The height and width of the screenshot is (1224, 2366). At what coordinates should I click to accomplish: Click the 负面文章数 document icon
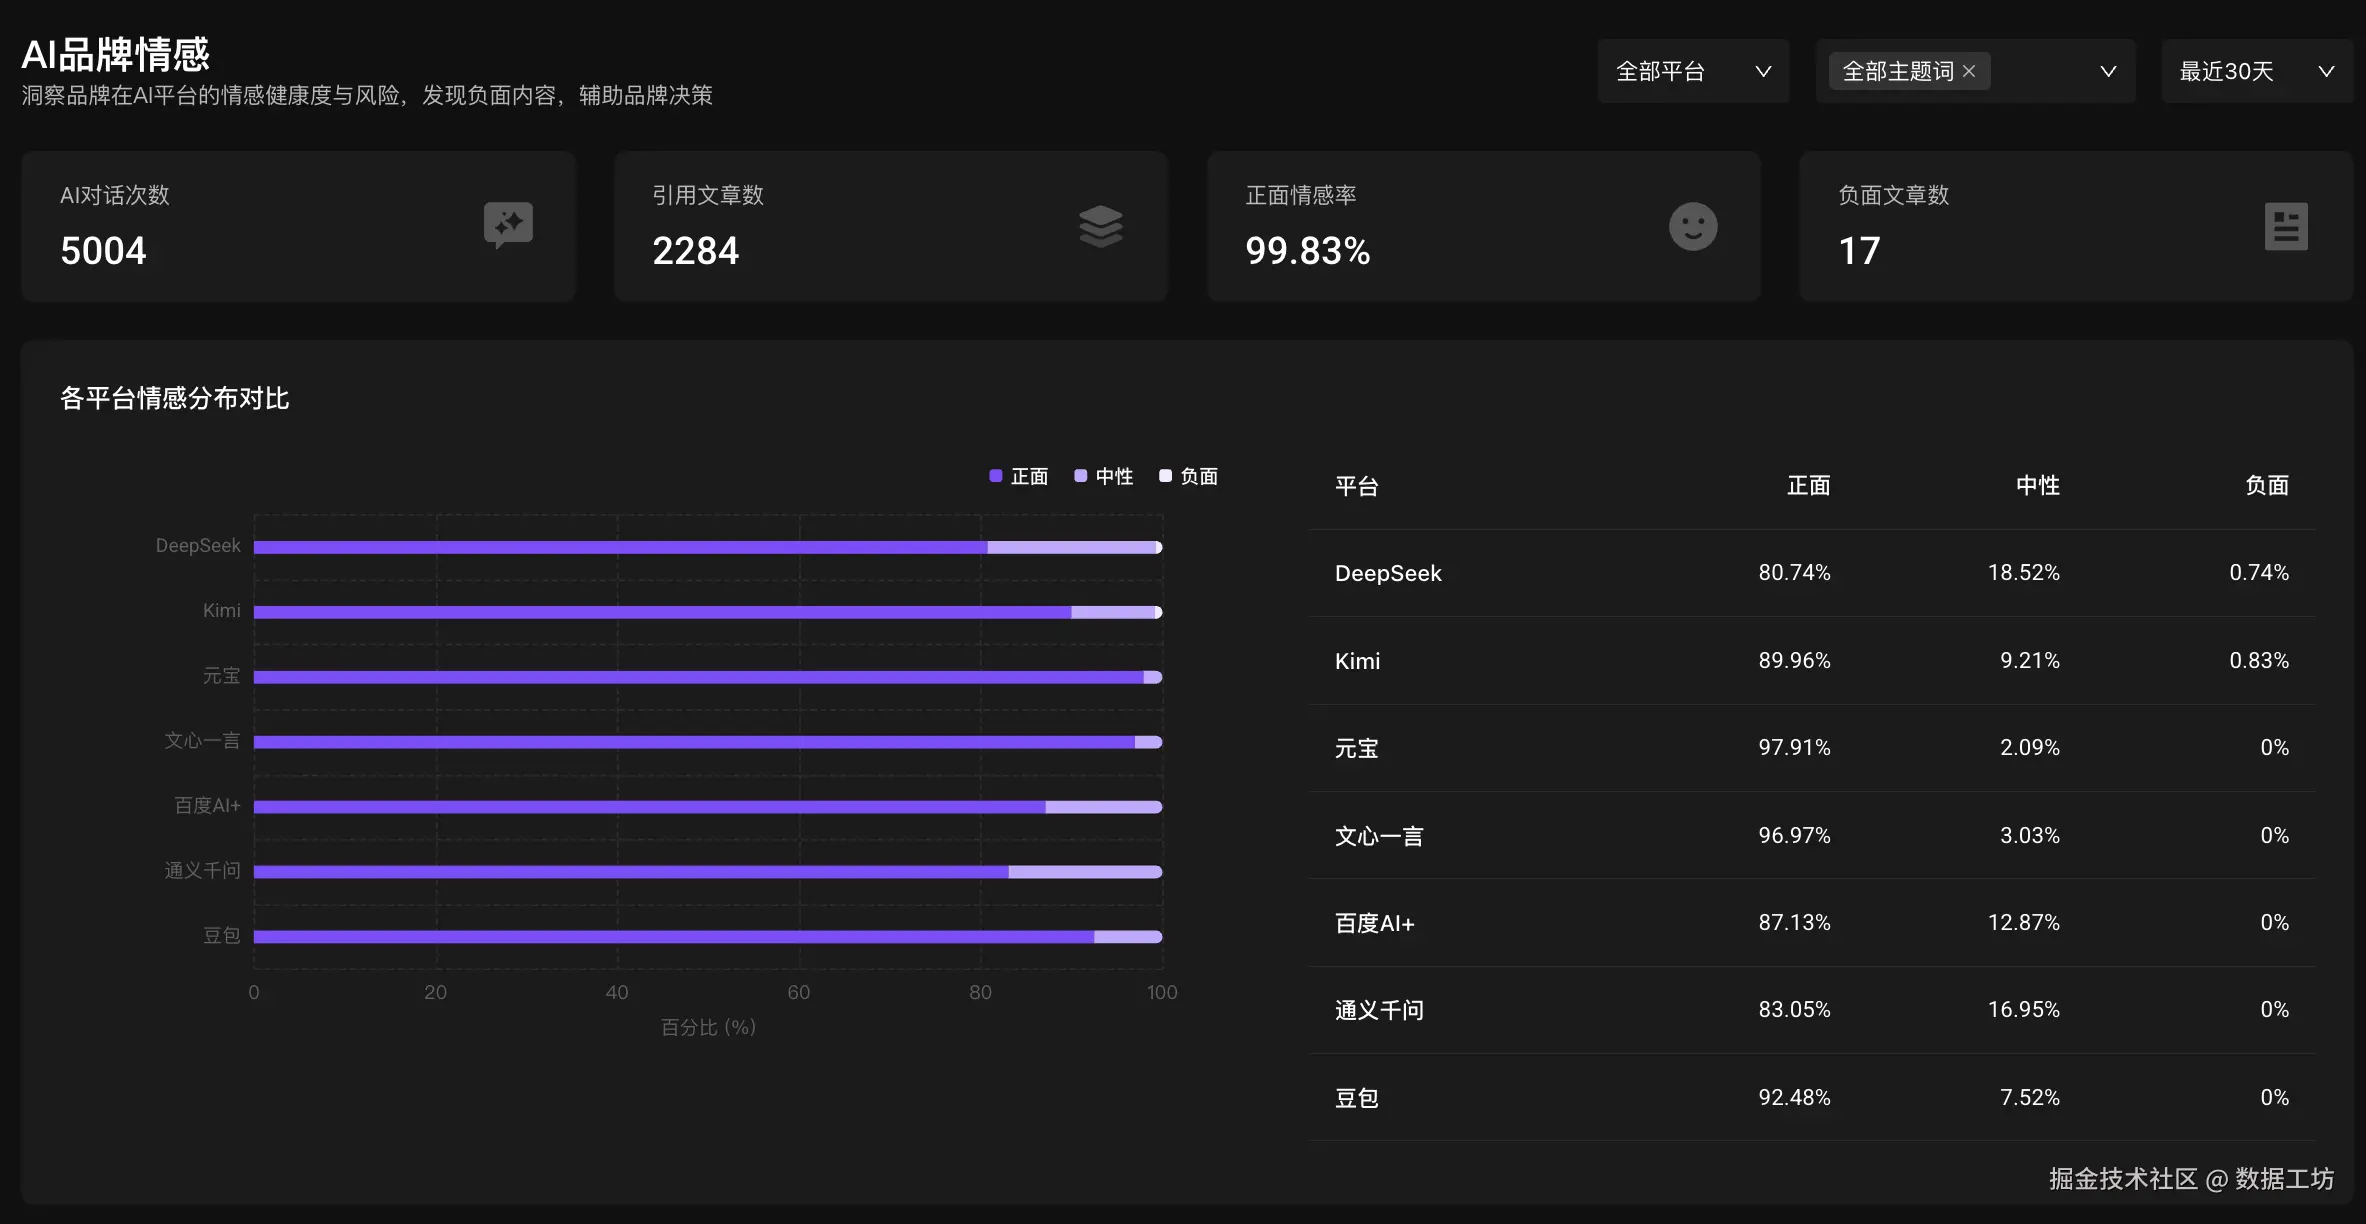click(2285, 227)
